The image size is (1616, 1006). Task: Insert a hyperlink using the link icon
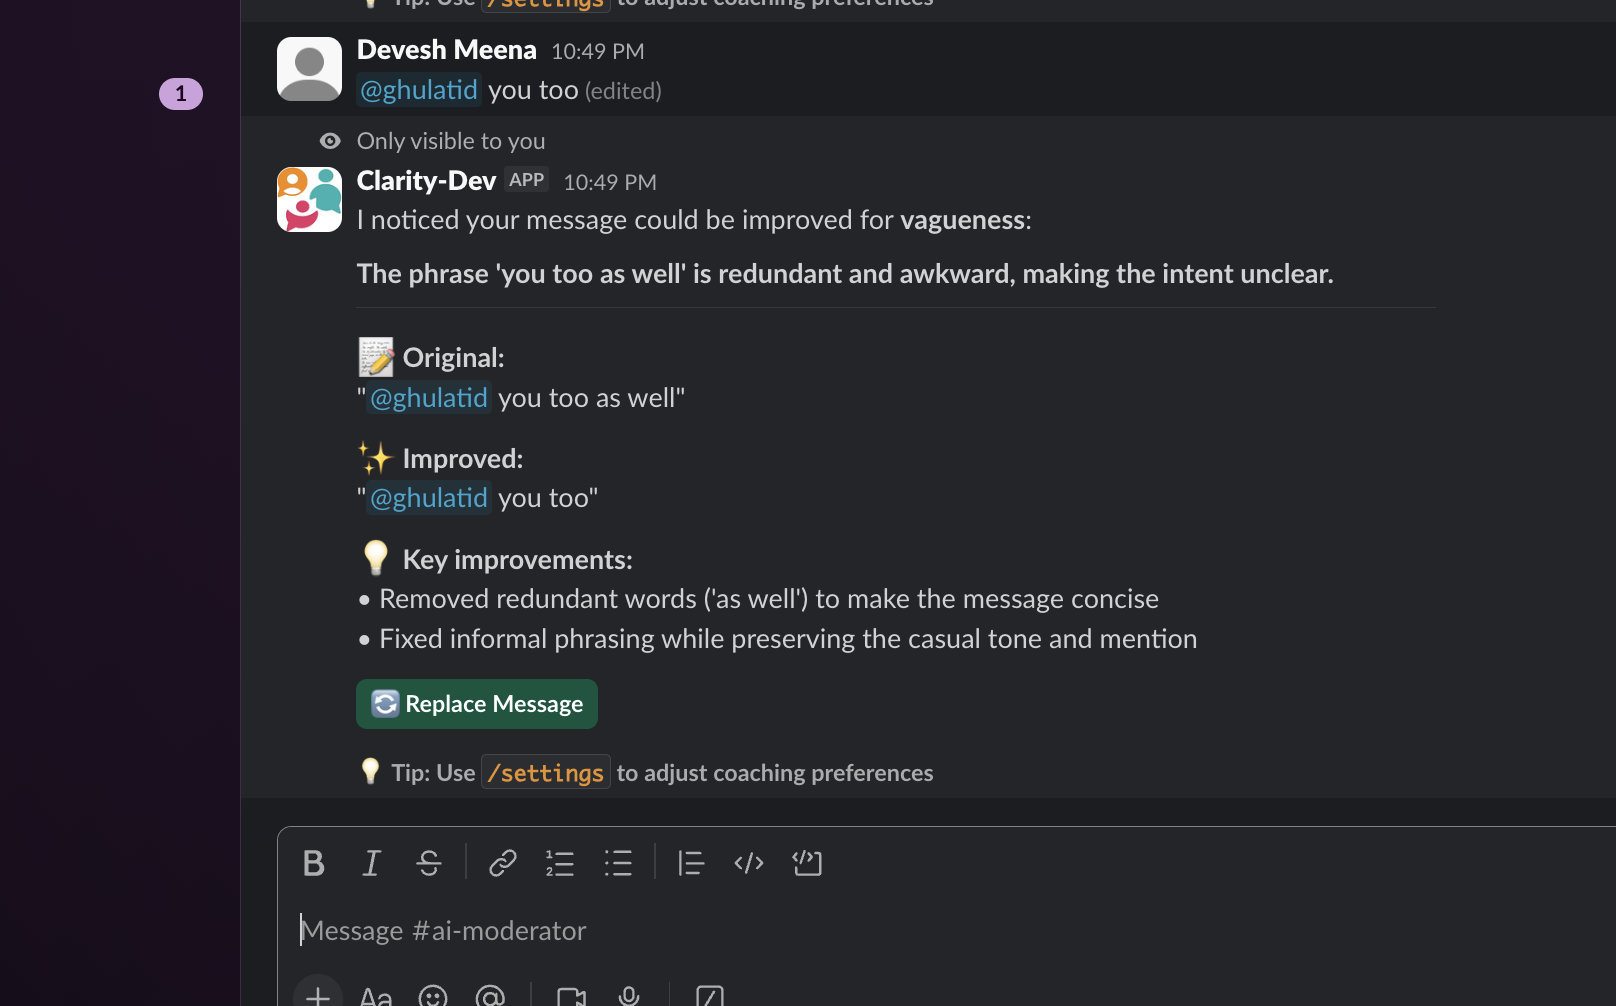[501, 863]
